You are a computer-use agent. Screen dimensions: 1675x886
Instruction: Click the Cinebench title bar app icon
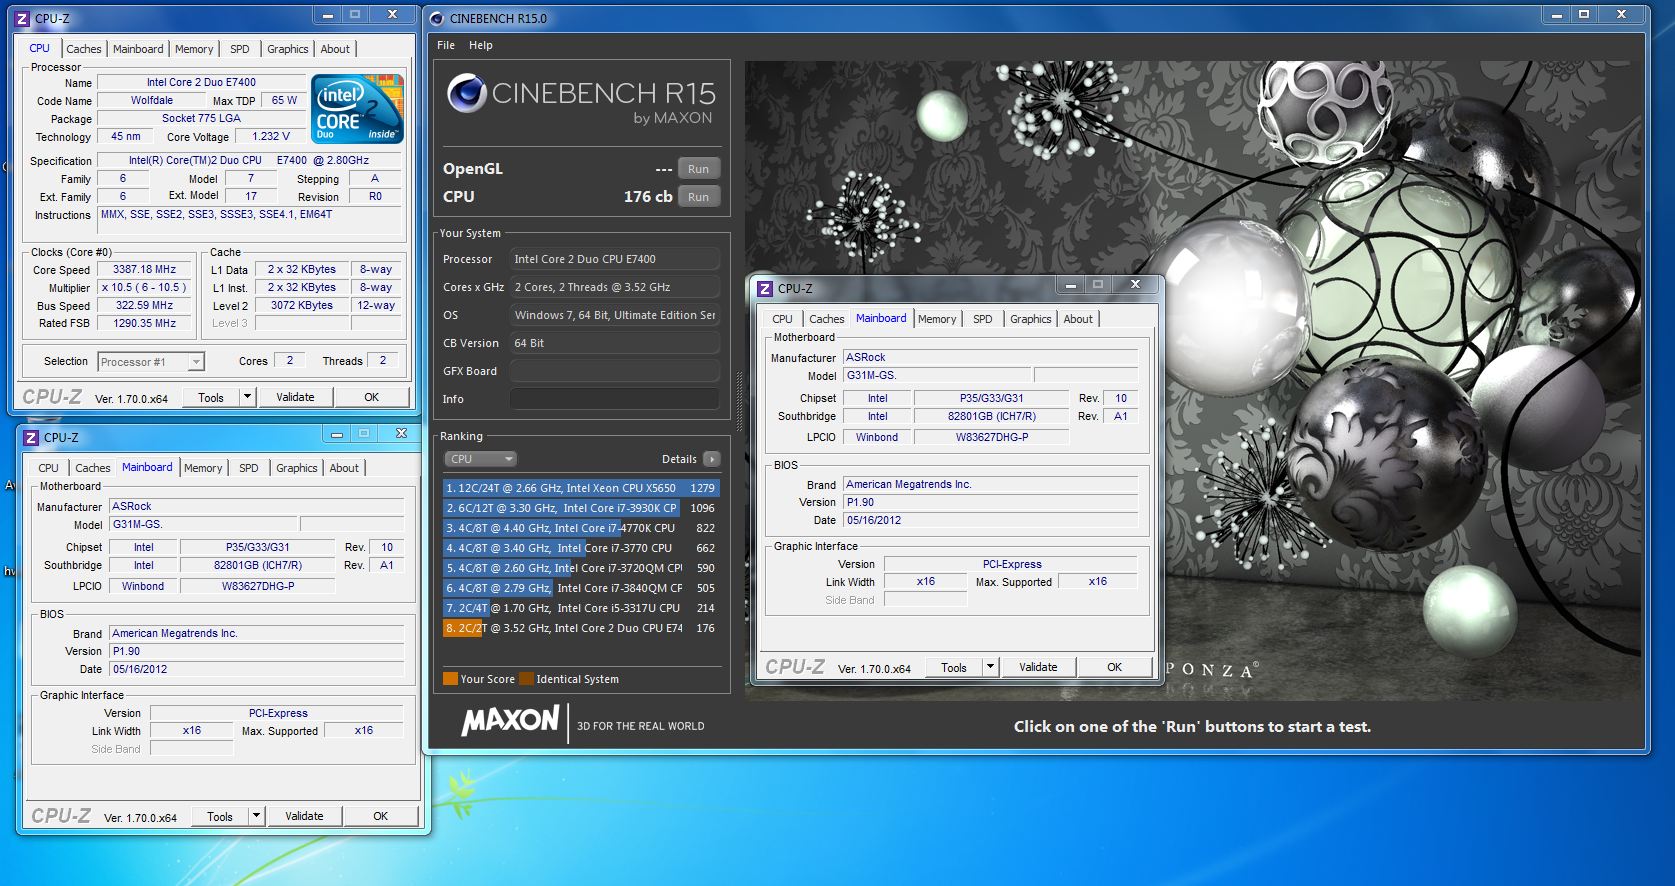point(437,18)
